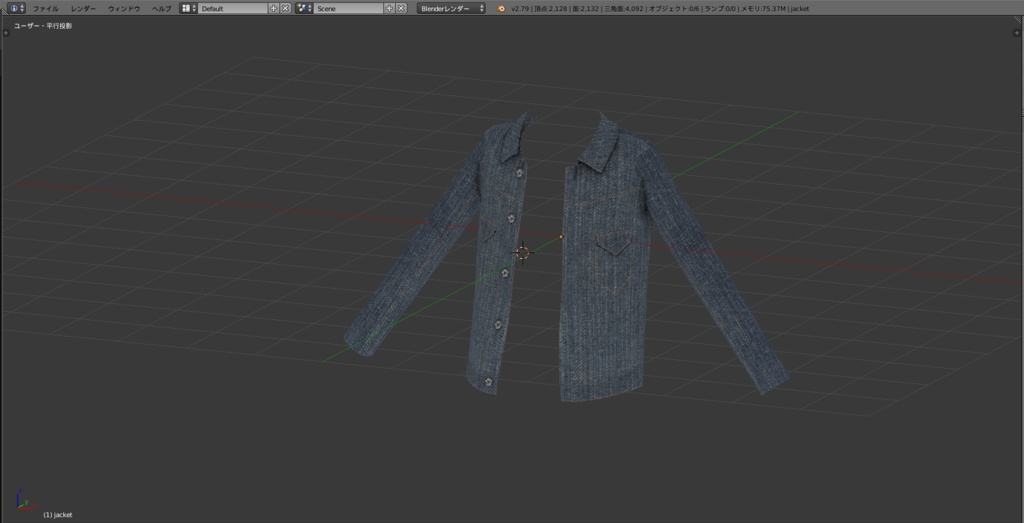Screen dimensions: 1024x523
Task: Add a new screen layout with plus icon
Action: [x=274, y=8]
